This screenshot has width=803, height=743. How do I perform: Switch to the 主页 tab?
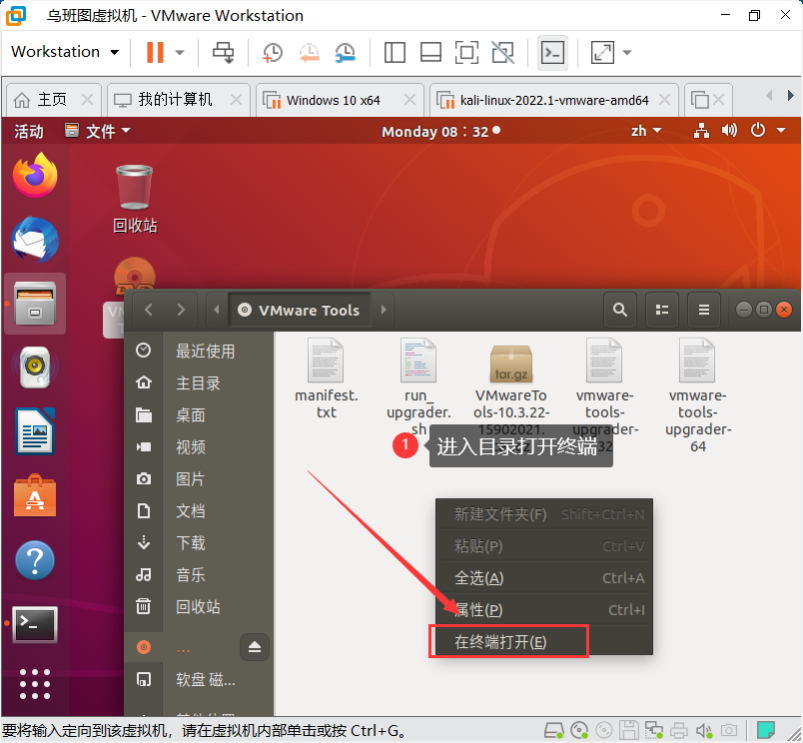click(52, 100)
